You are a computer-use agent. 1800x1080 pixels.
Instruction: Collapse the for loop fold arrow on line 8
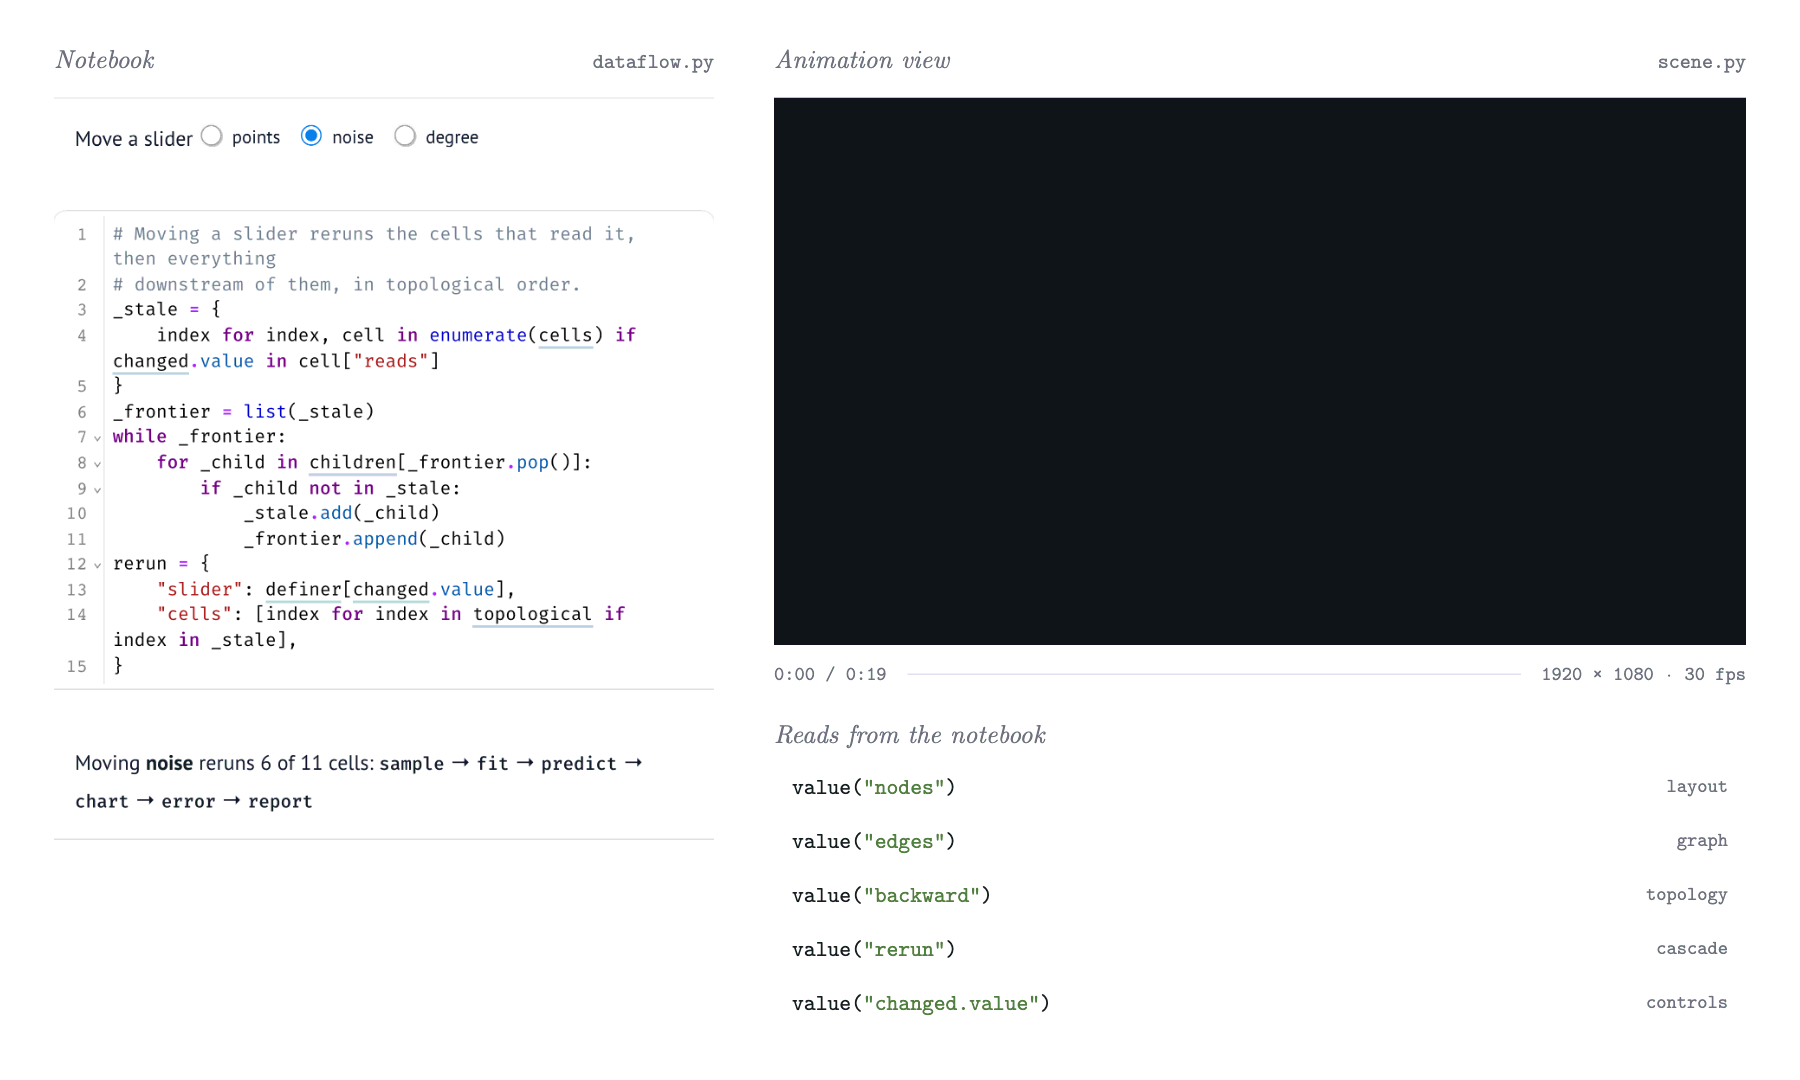[97, 464]
